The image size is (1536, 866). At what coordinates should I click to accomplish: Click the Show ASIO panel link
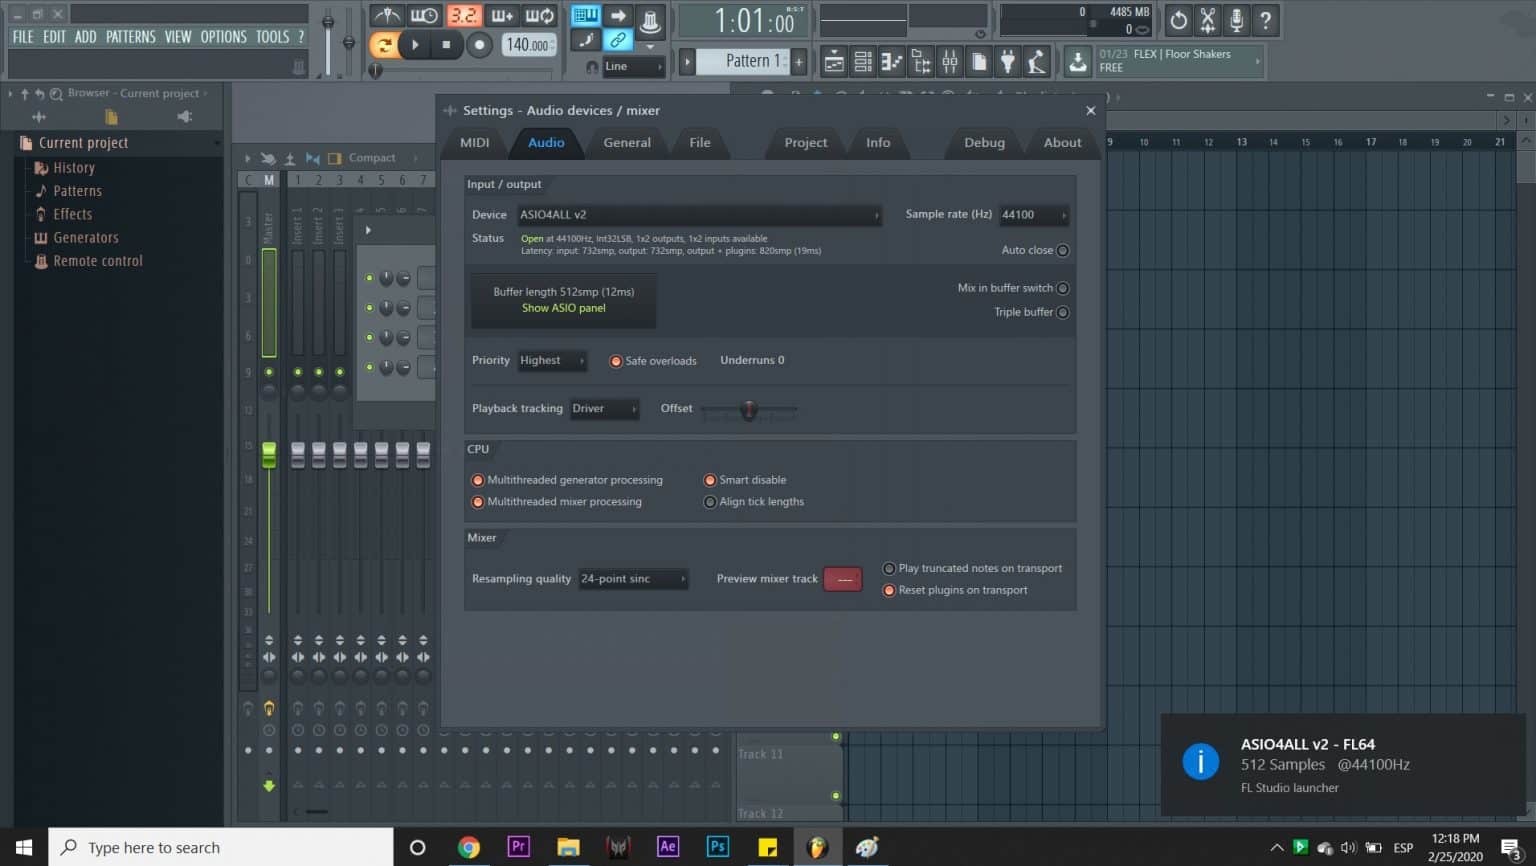coord(562,308)
